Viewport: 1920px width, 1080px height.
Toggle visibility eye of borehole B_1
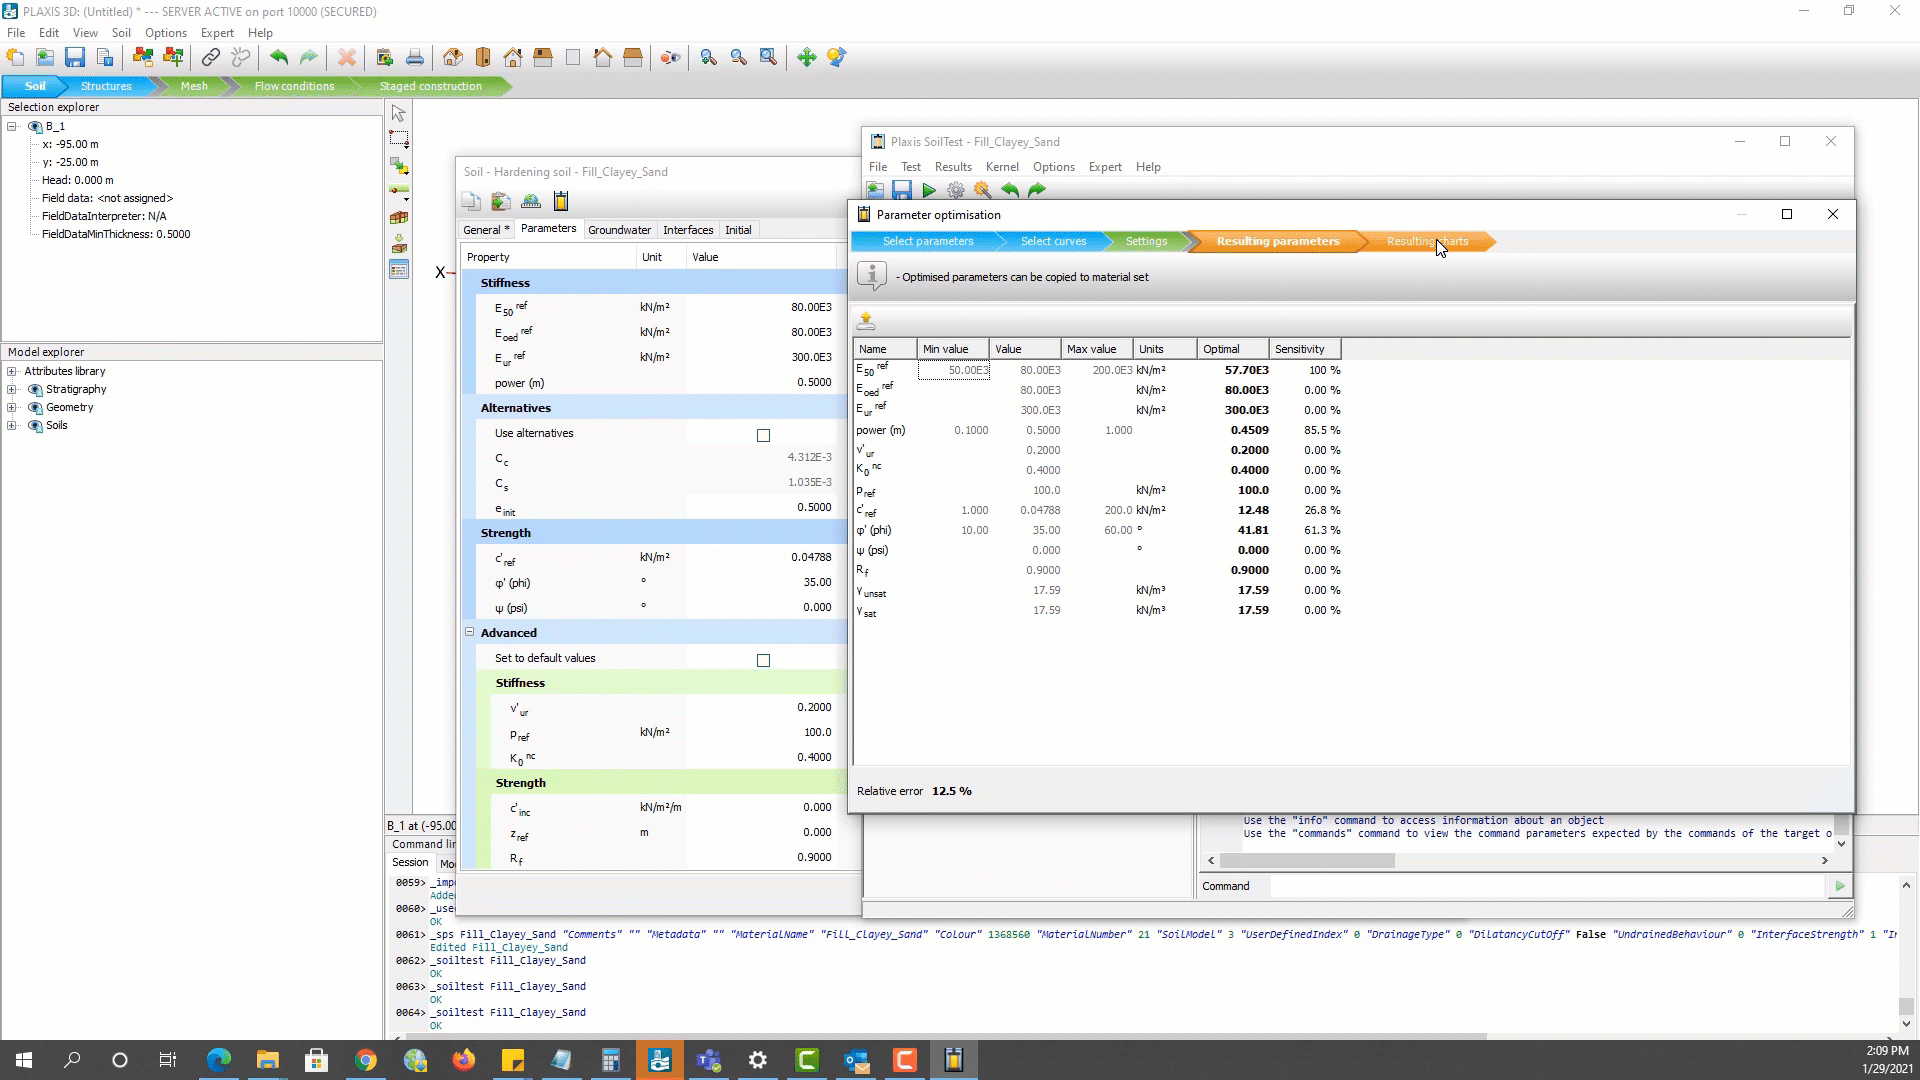[35, 127]
